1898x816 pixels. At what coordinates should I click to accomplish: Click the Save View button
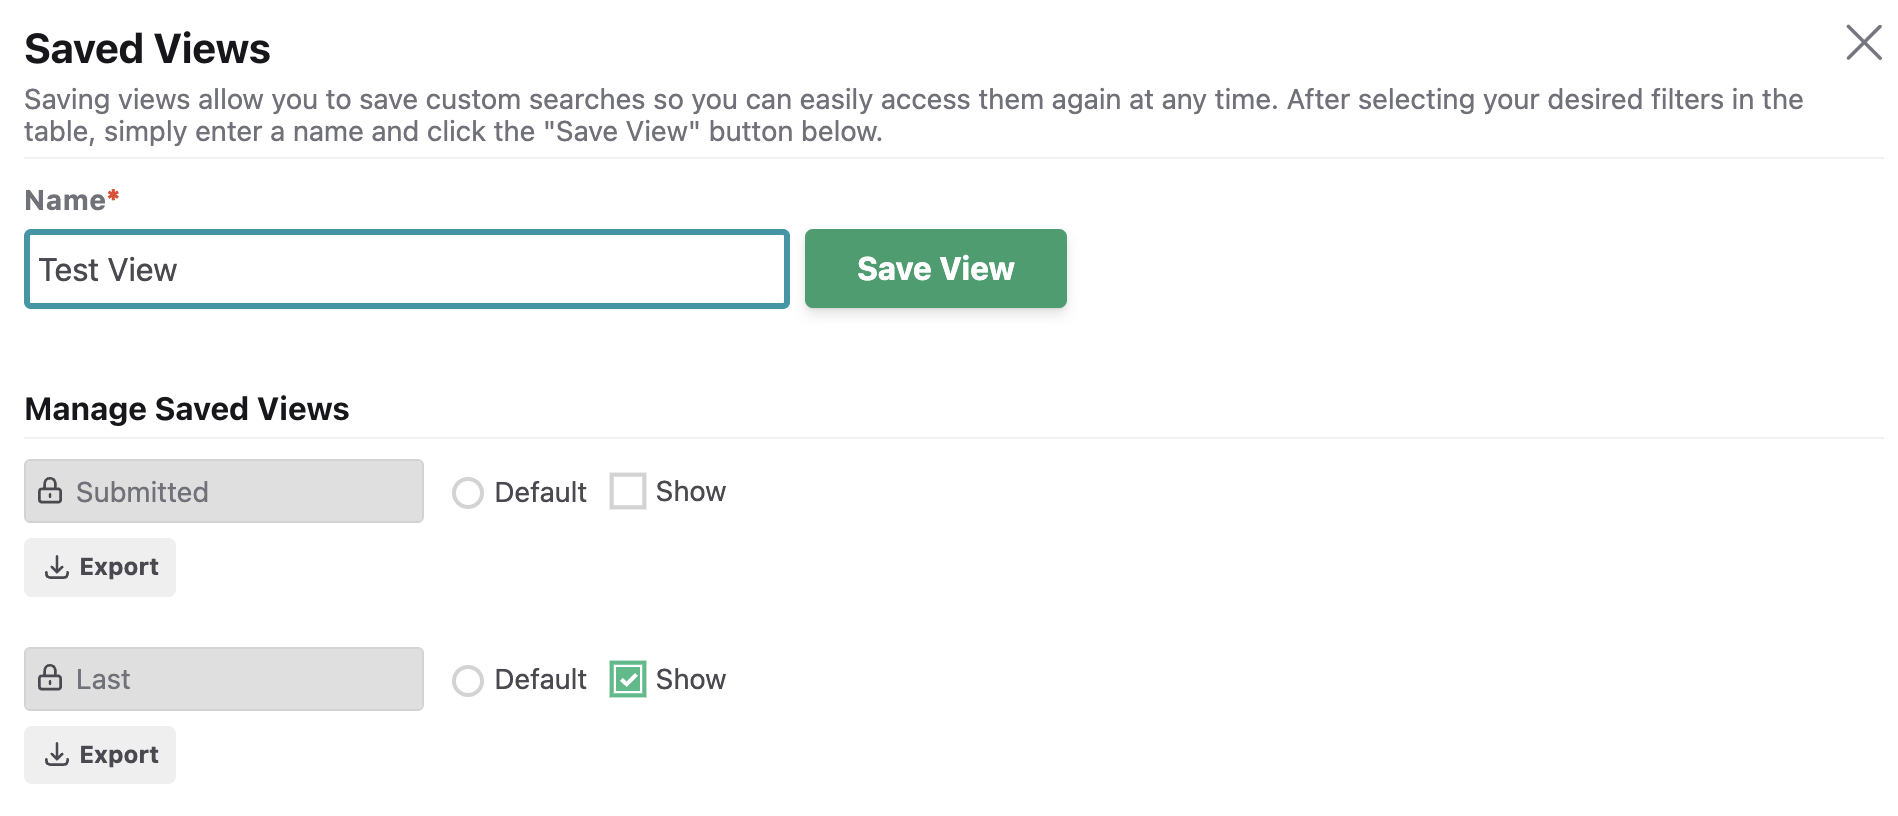[x=935, y=268]
